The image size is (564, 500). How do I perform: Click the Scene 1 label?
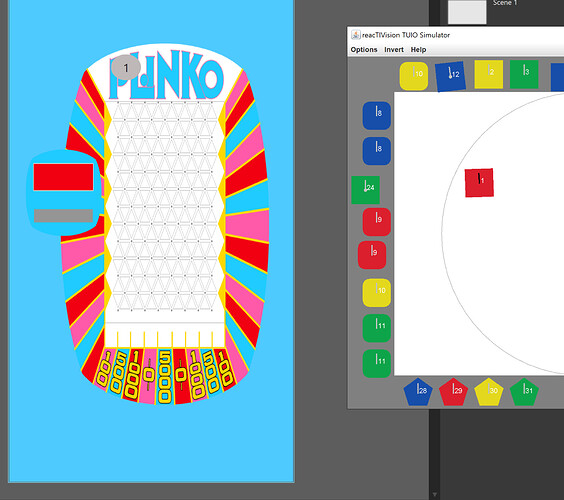[x=505, y=3]
